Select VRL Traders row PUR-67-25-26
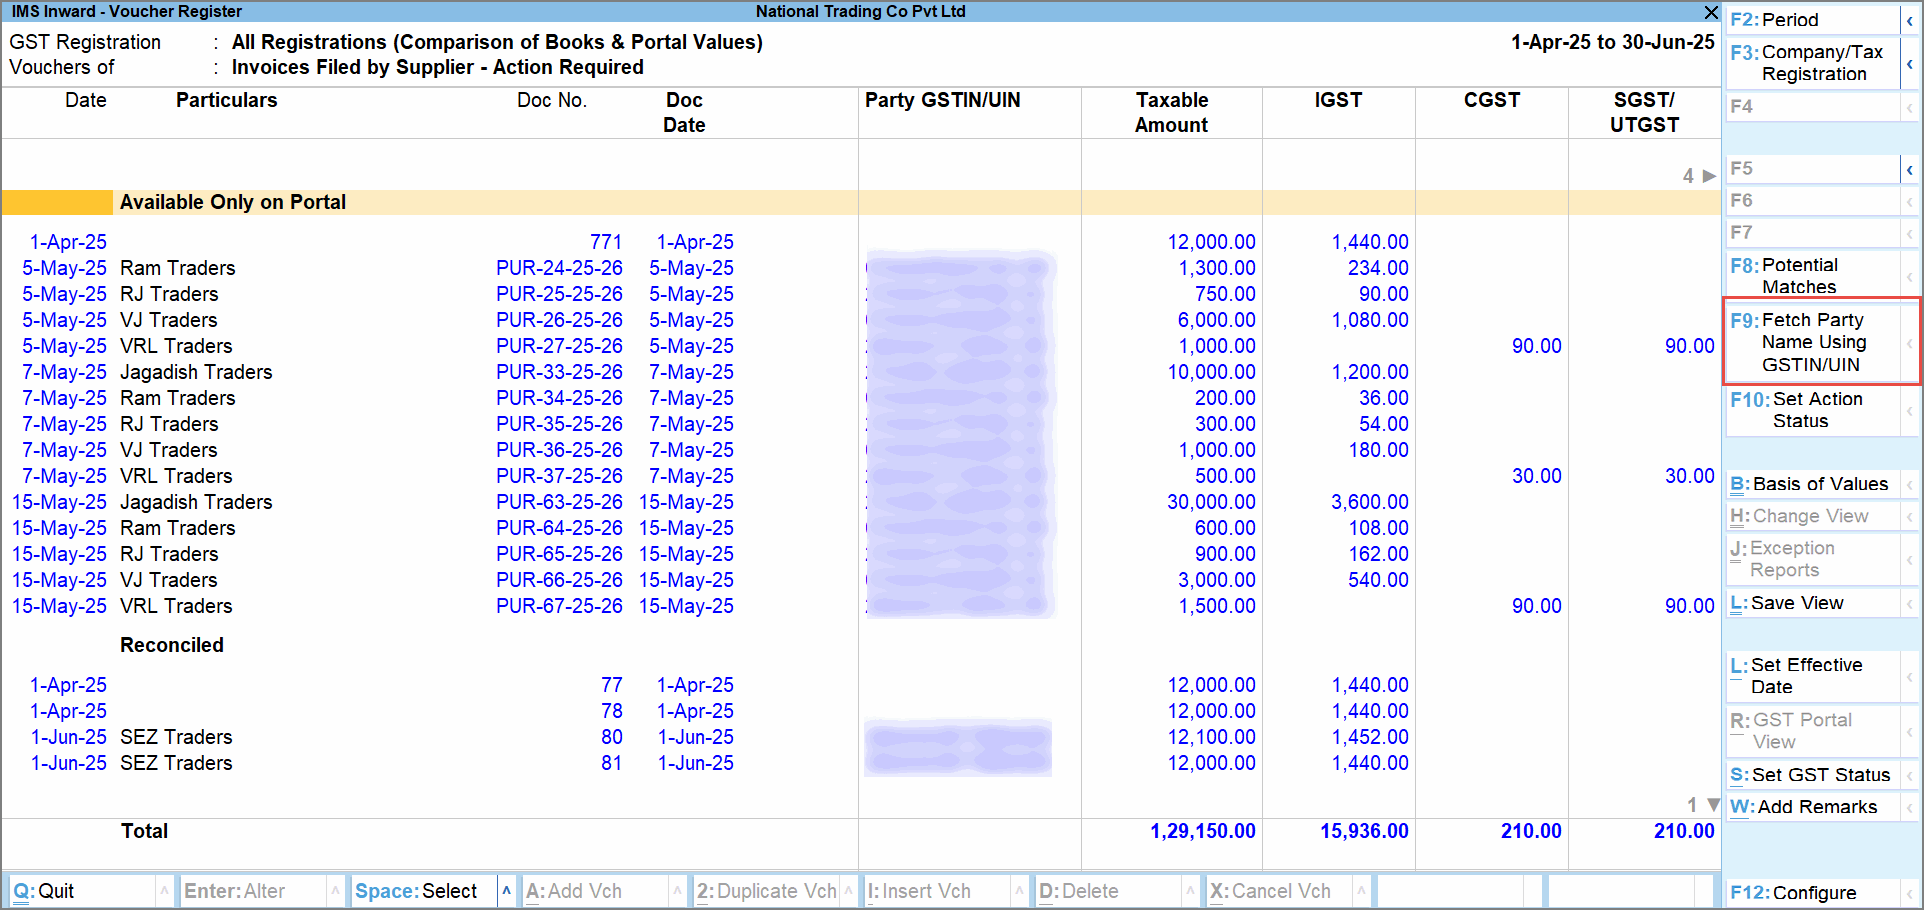Image resolution: width=1924 pixels, height=910 pixels. point(860,606)
